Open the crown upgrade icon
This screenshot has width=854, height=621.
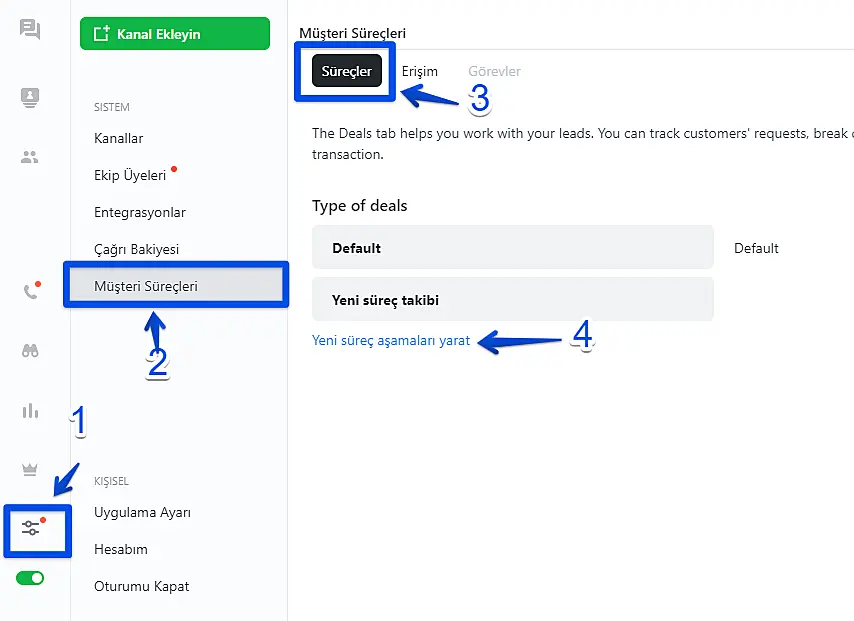[30, 469]
